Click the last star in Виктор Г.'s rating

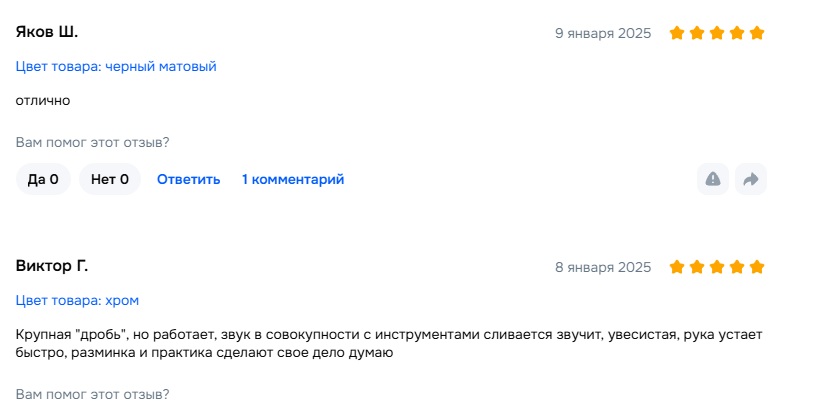click(x=757, y=267)
